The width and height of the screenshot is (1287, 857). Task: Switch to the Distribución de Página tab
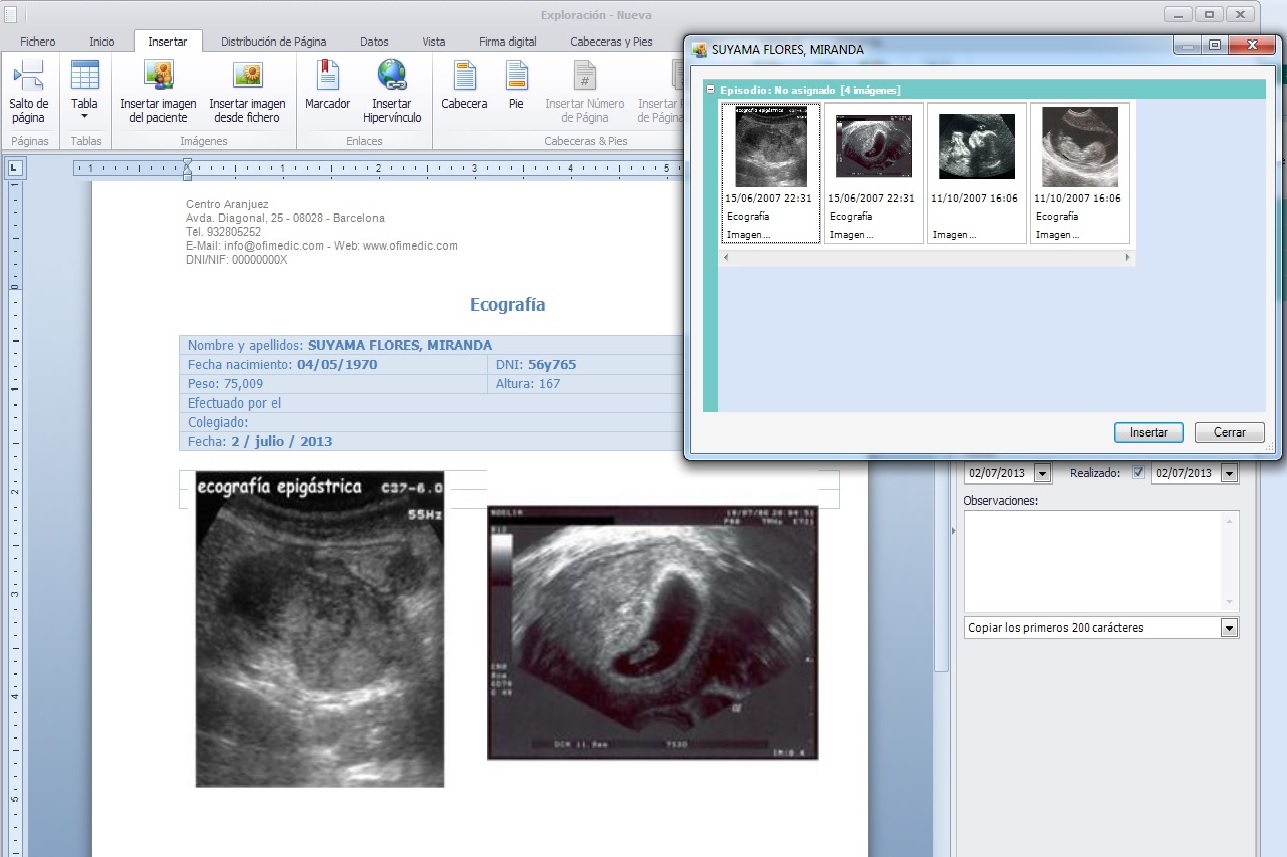tap(274, 42)
